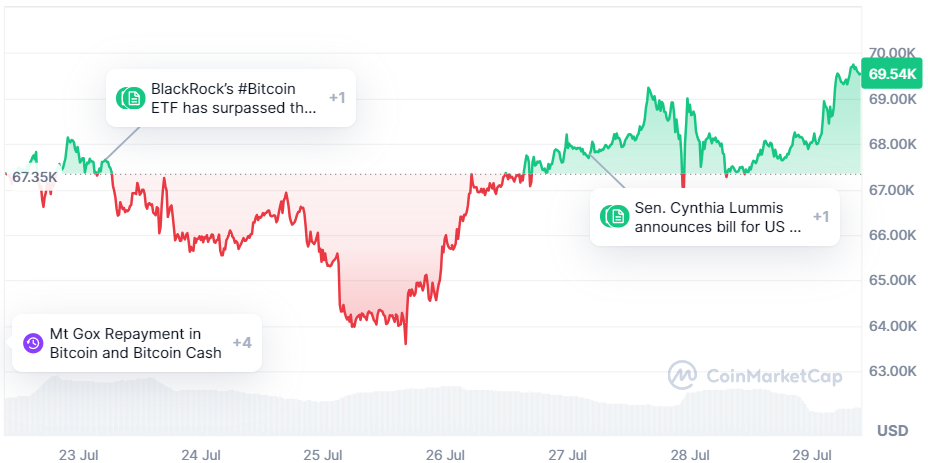Screen dimensions: 928x463
Task: Click the BlackRock Bitcoin ETF document icon
Action: 133,98
